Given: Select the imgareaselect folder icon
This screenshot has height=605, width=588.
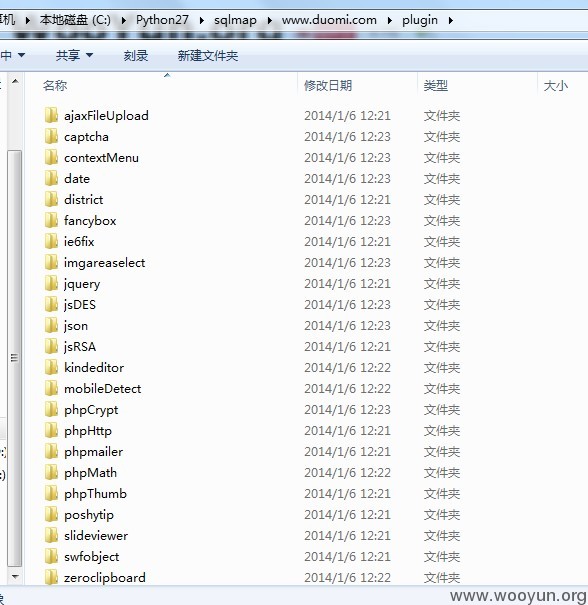Looking at the screenshot, I should point(51,262).
